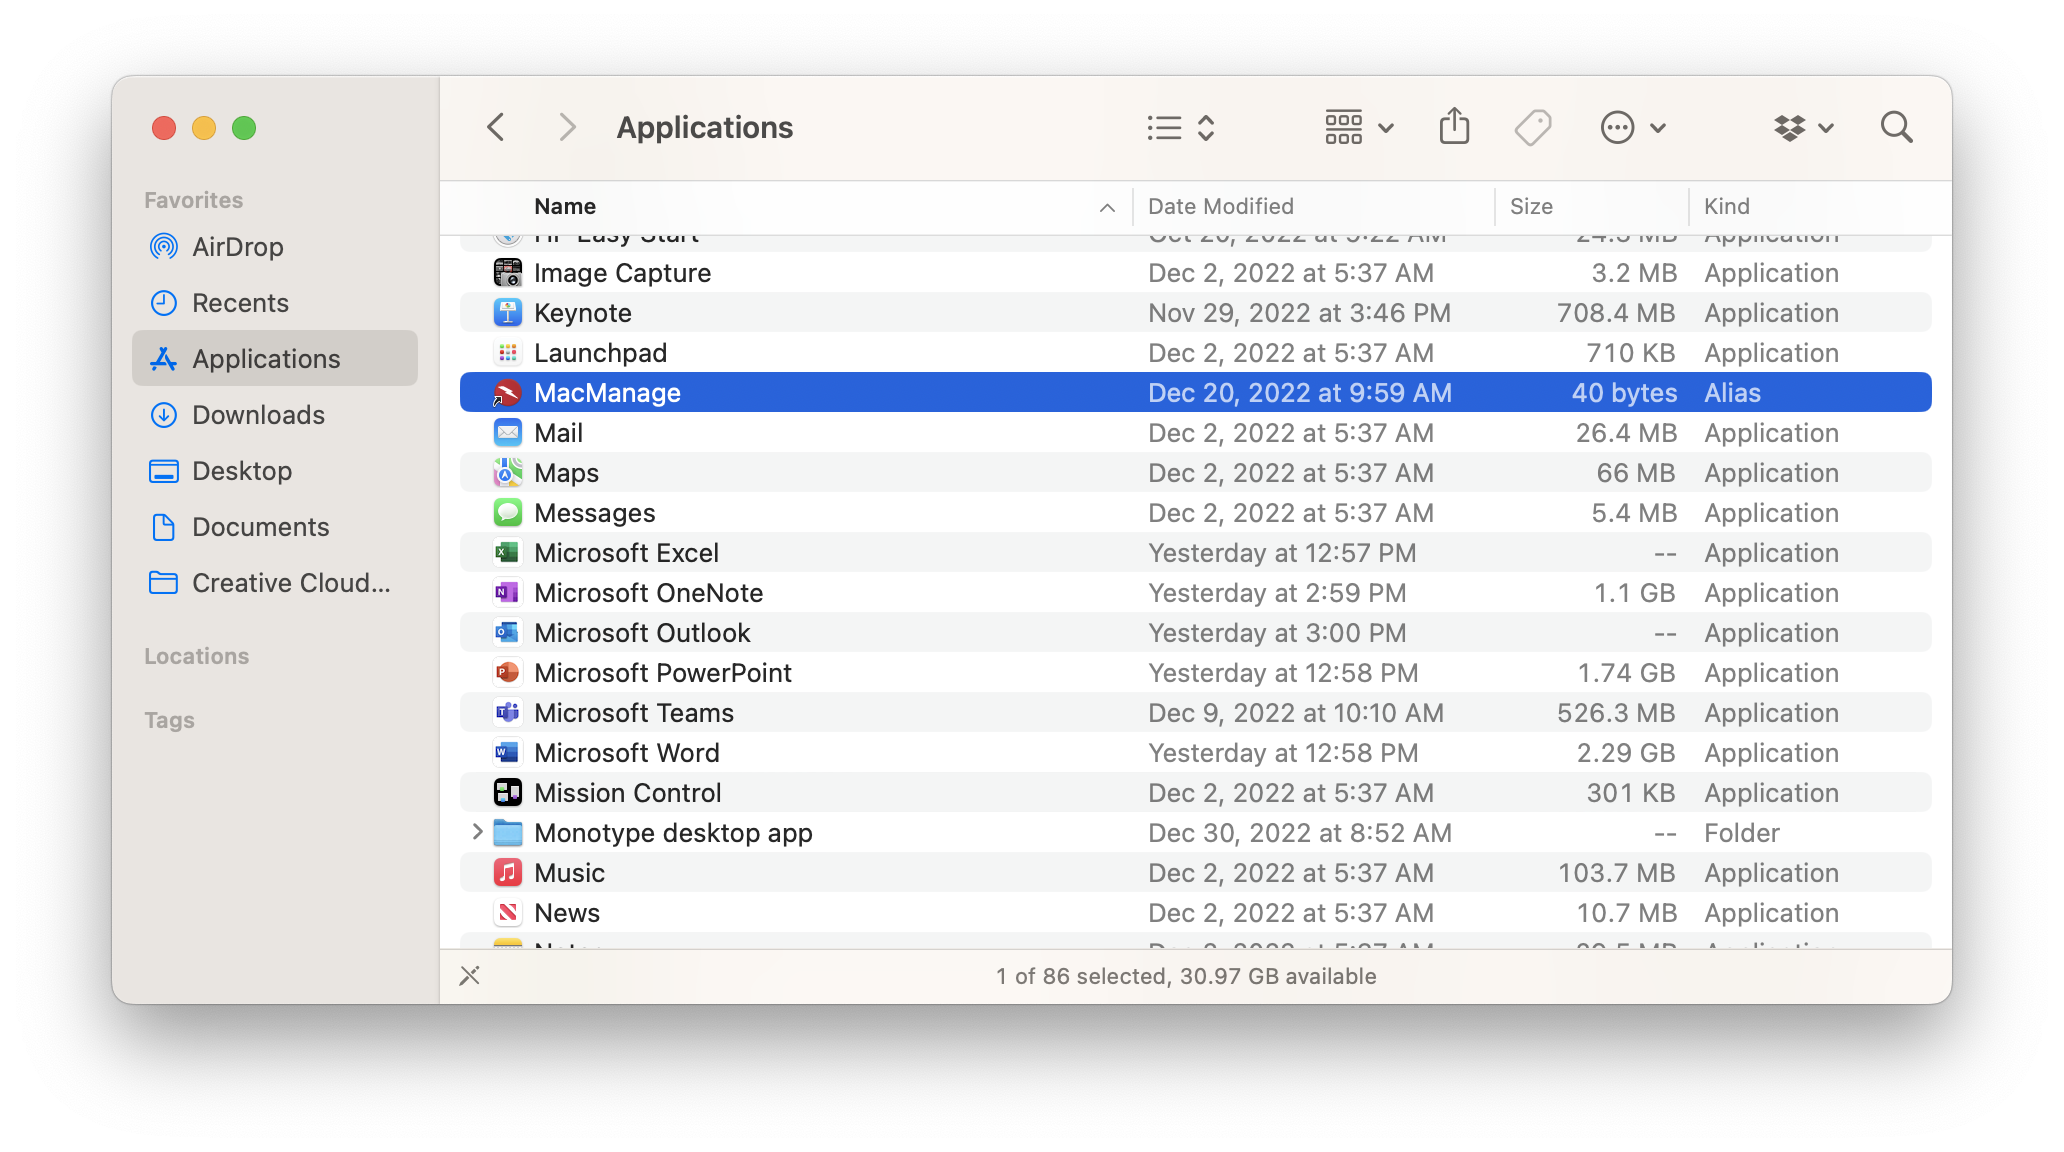Select the Microsoft Word row
The height and width of the screenshot is (1152, 2064).
pos(627,753)
